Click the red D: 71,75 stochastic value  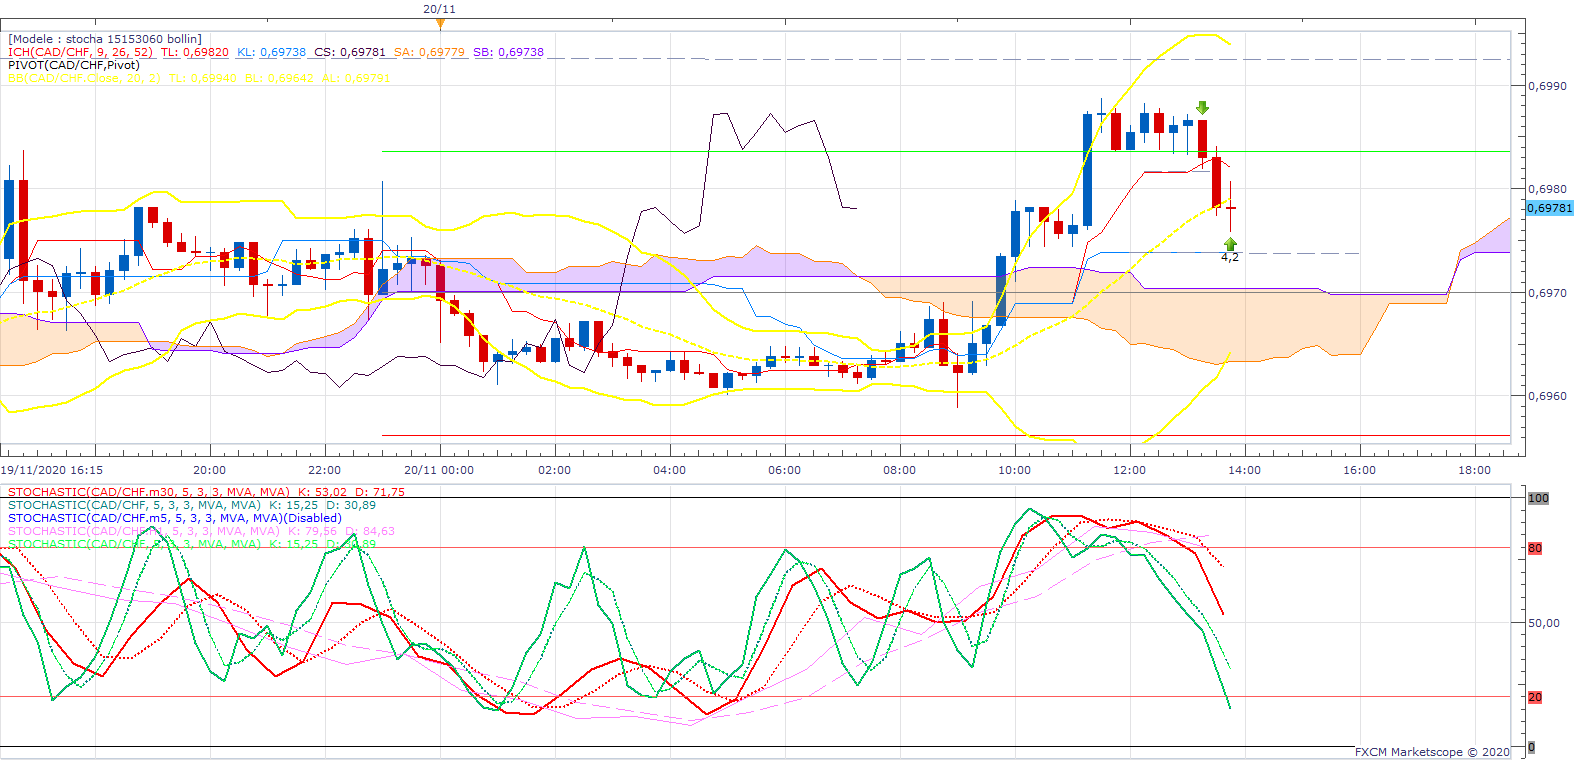(x=379, y=492)
